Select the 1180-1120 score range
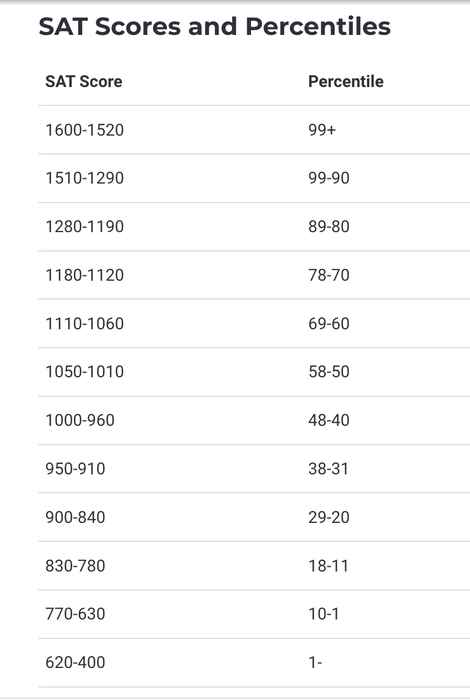The height and width of the screenshot is (700, 470). pyautogui.click(x=85, y=275)
